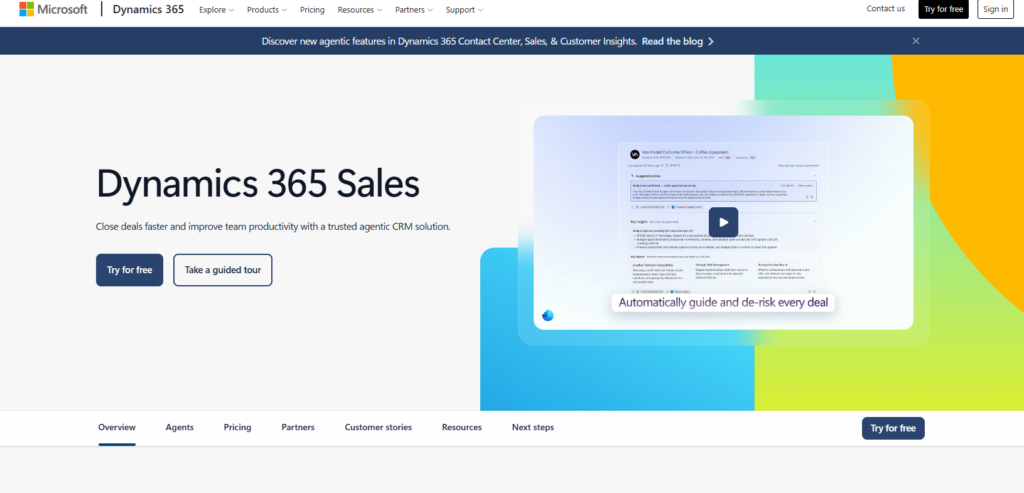
Task: Open Pricing in top navigation
Action: [312, 10]
